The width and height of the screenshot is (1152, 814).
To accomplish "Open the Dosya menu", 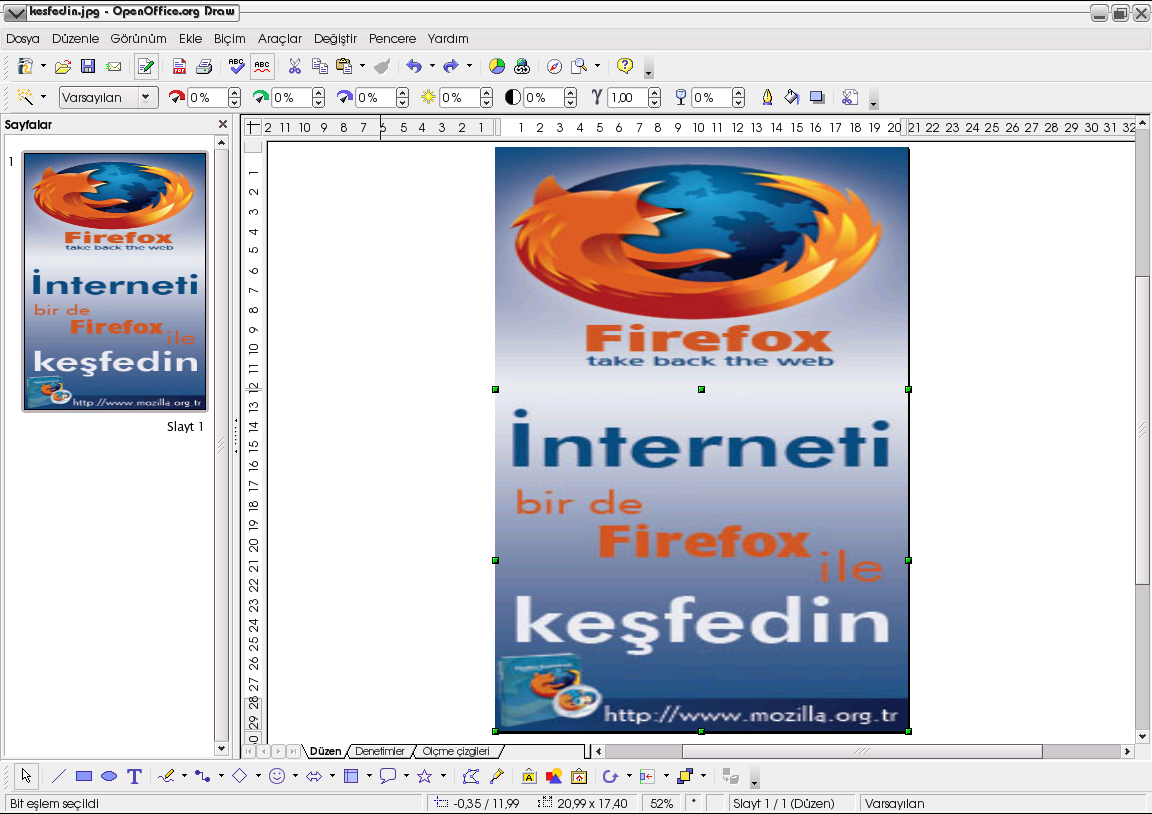I will point(23,38).
